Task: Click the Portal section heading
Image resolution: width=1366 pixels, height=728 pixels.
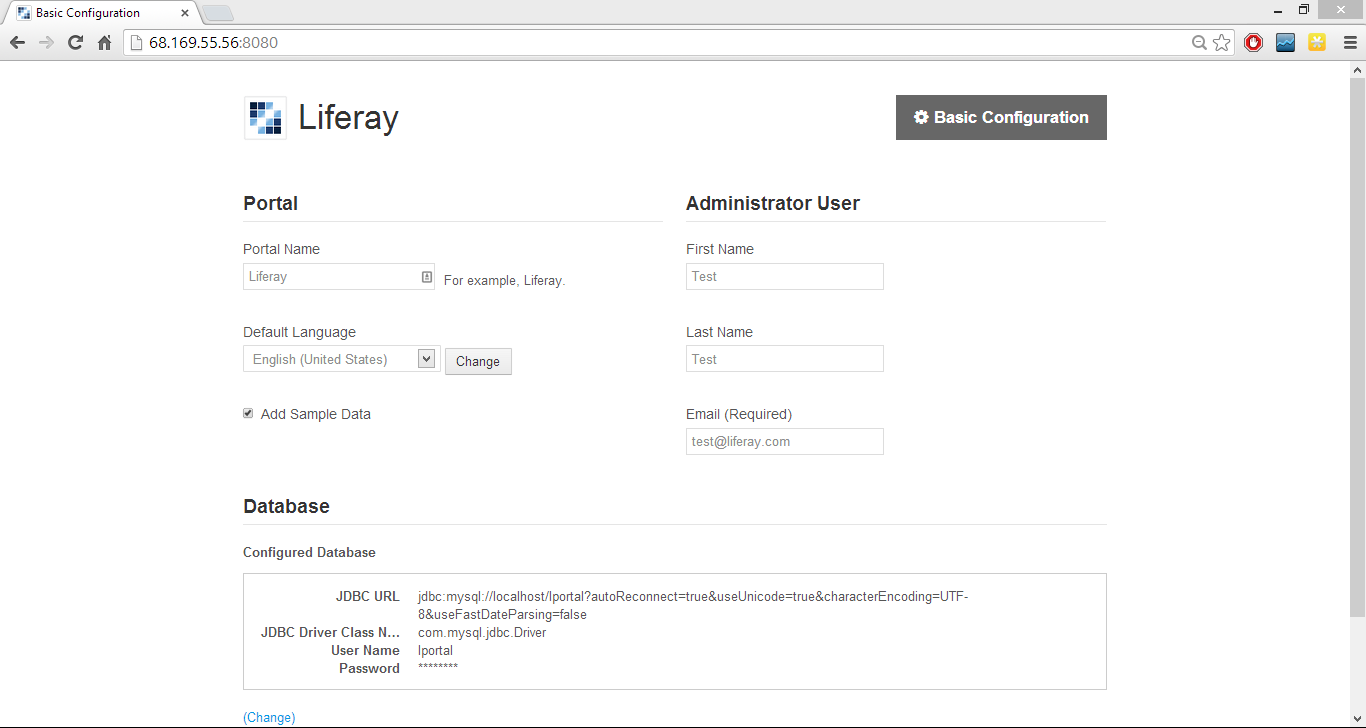Action: pos(270,203)
